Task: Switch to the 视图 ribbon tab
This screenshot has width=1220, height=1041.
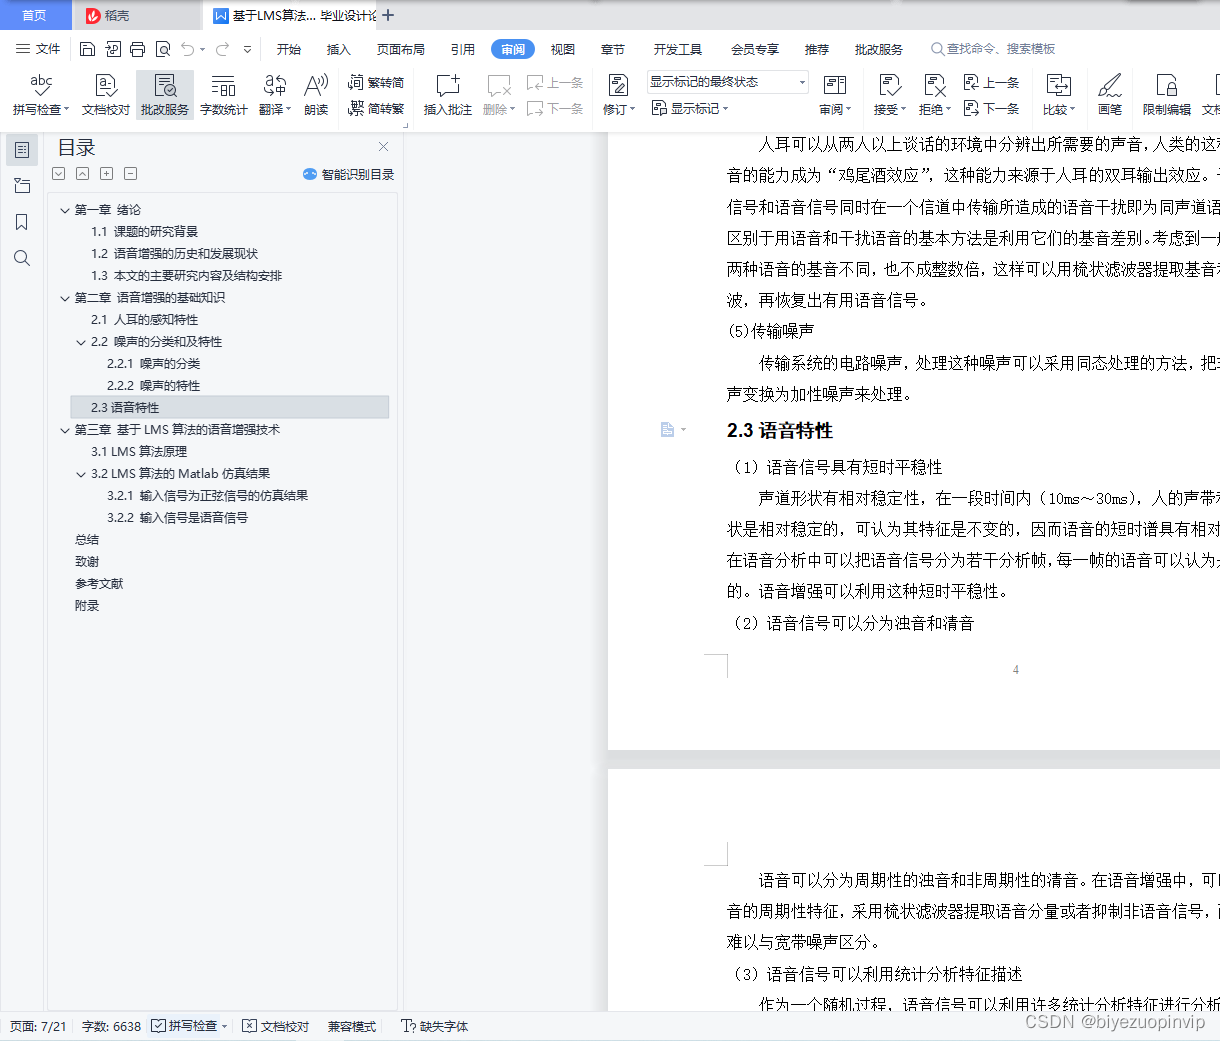Action: point(562,48)
